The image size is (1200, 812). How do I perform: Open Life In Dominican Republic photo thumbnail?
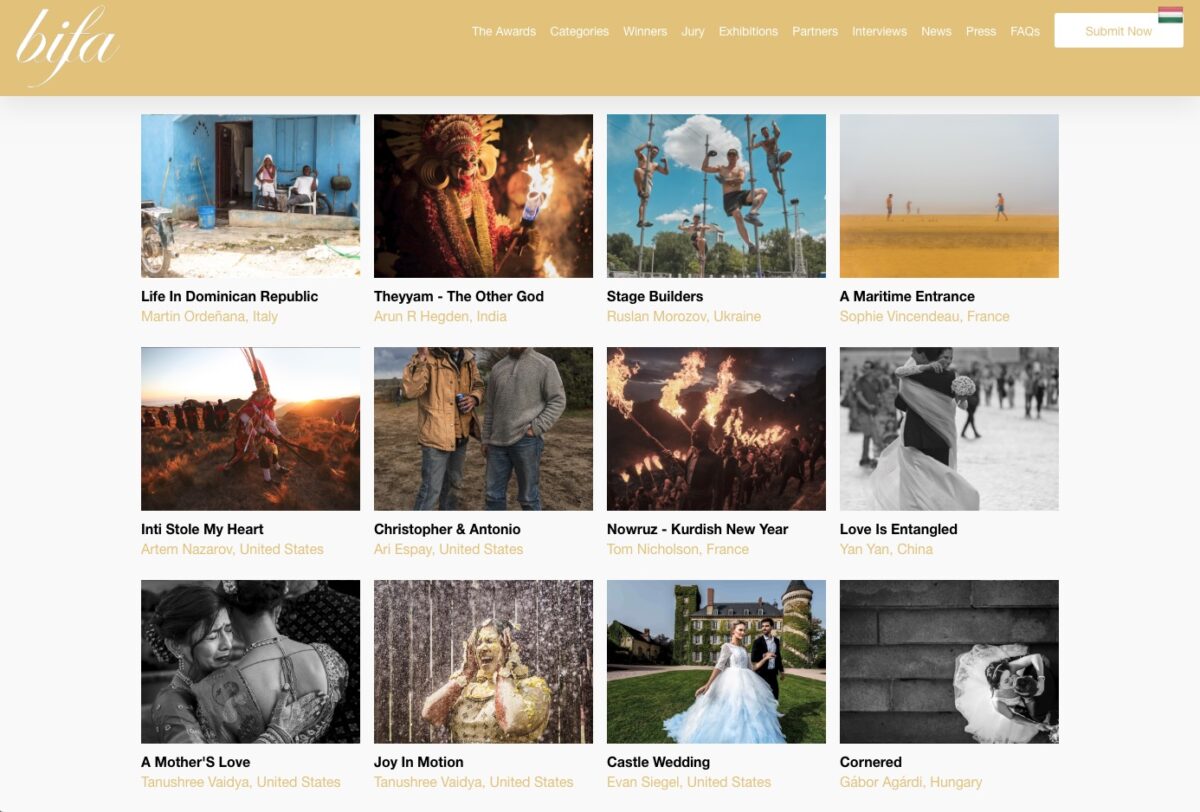(x=250, y=195)
